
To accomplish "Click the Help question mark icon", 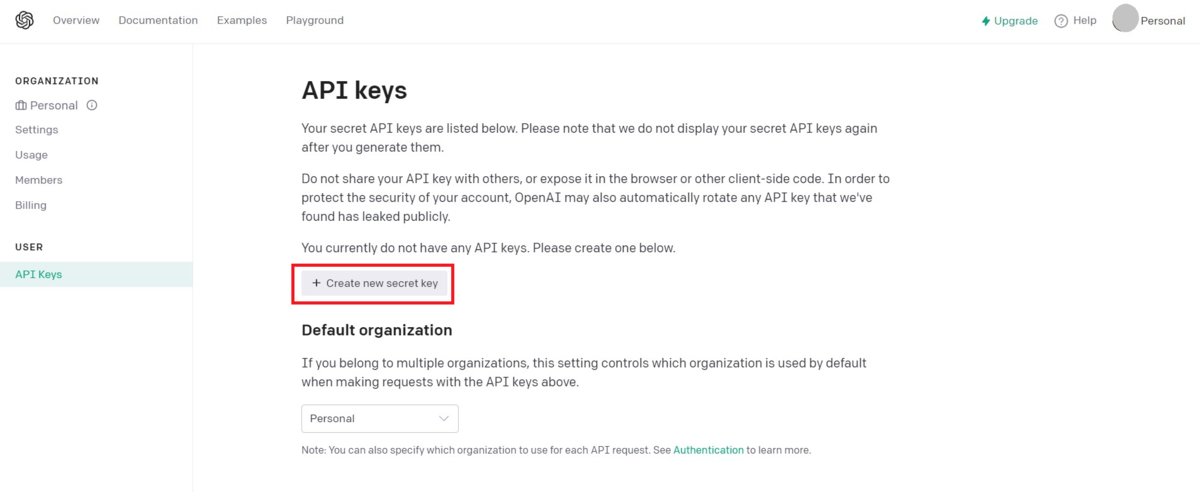I will point(1061,21).
